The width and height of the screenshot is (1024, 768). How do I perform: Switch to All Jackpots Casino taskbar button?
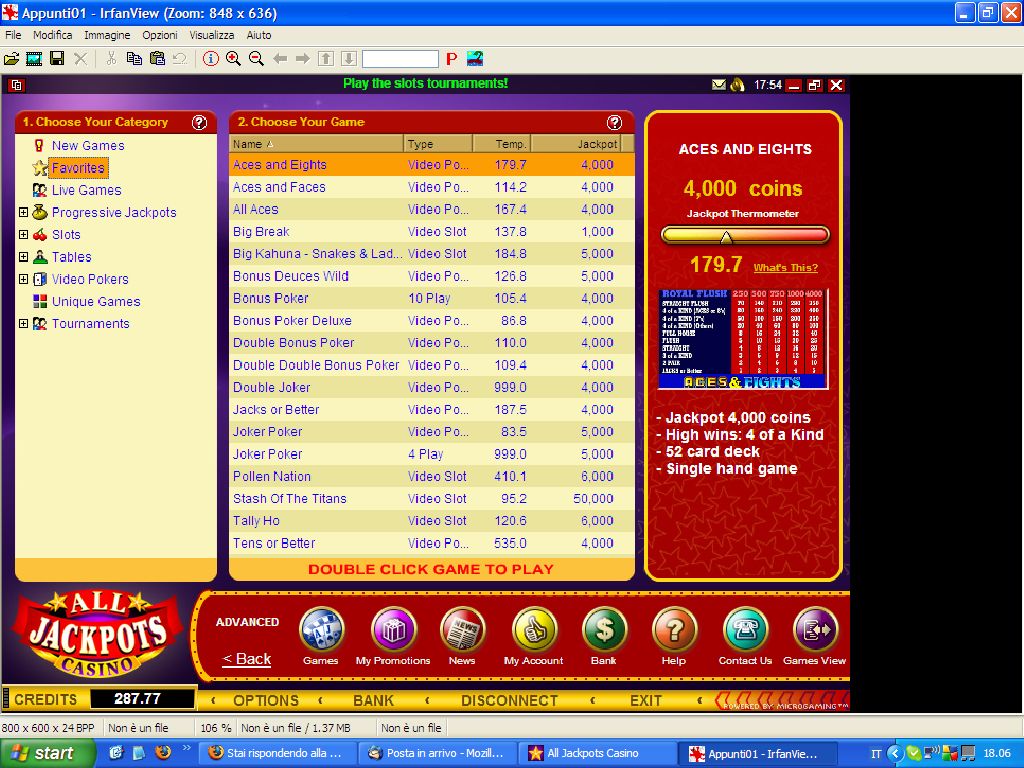pos(596,754)
